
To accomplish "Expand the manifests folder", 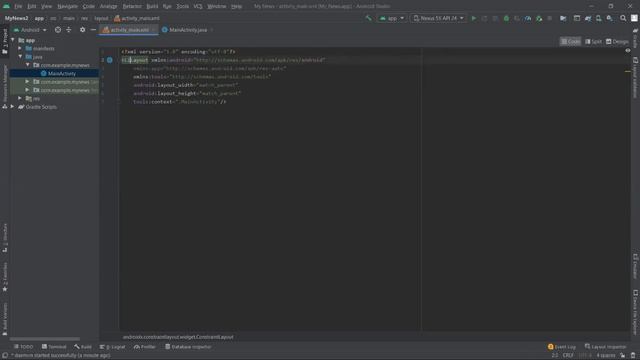I will pos(20,49).
